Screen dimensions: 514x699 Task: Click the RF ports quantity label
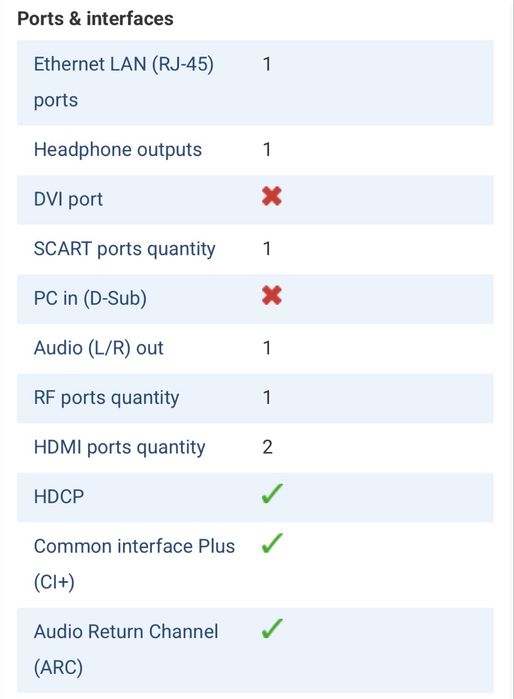coord(106,398)
